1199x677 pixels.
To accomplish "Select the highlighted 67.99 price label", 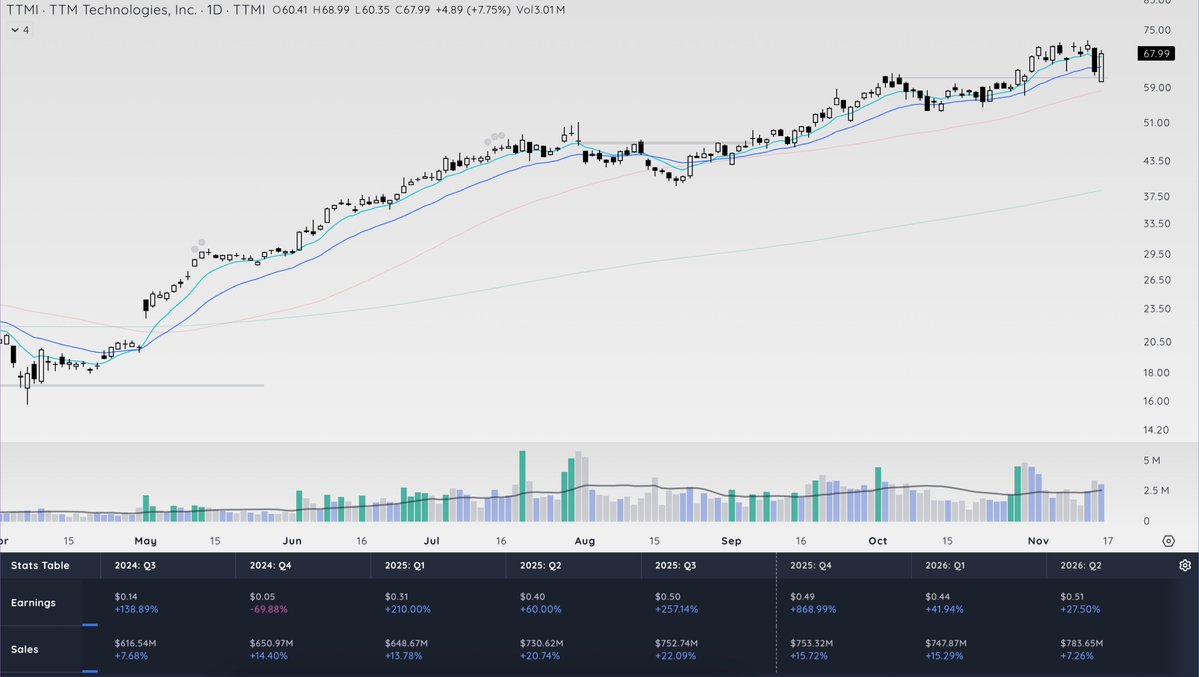I will coord(1155,53).
